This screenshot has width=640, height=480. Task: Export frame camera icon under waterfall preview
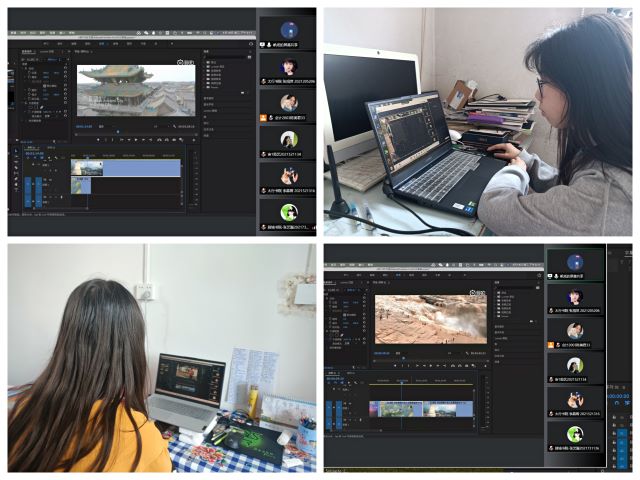467,366
